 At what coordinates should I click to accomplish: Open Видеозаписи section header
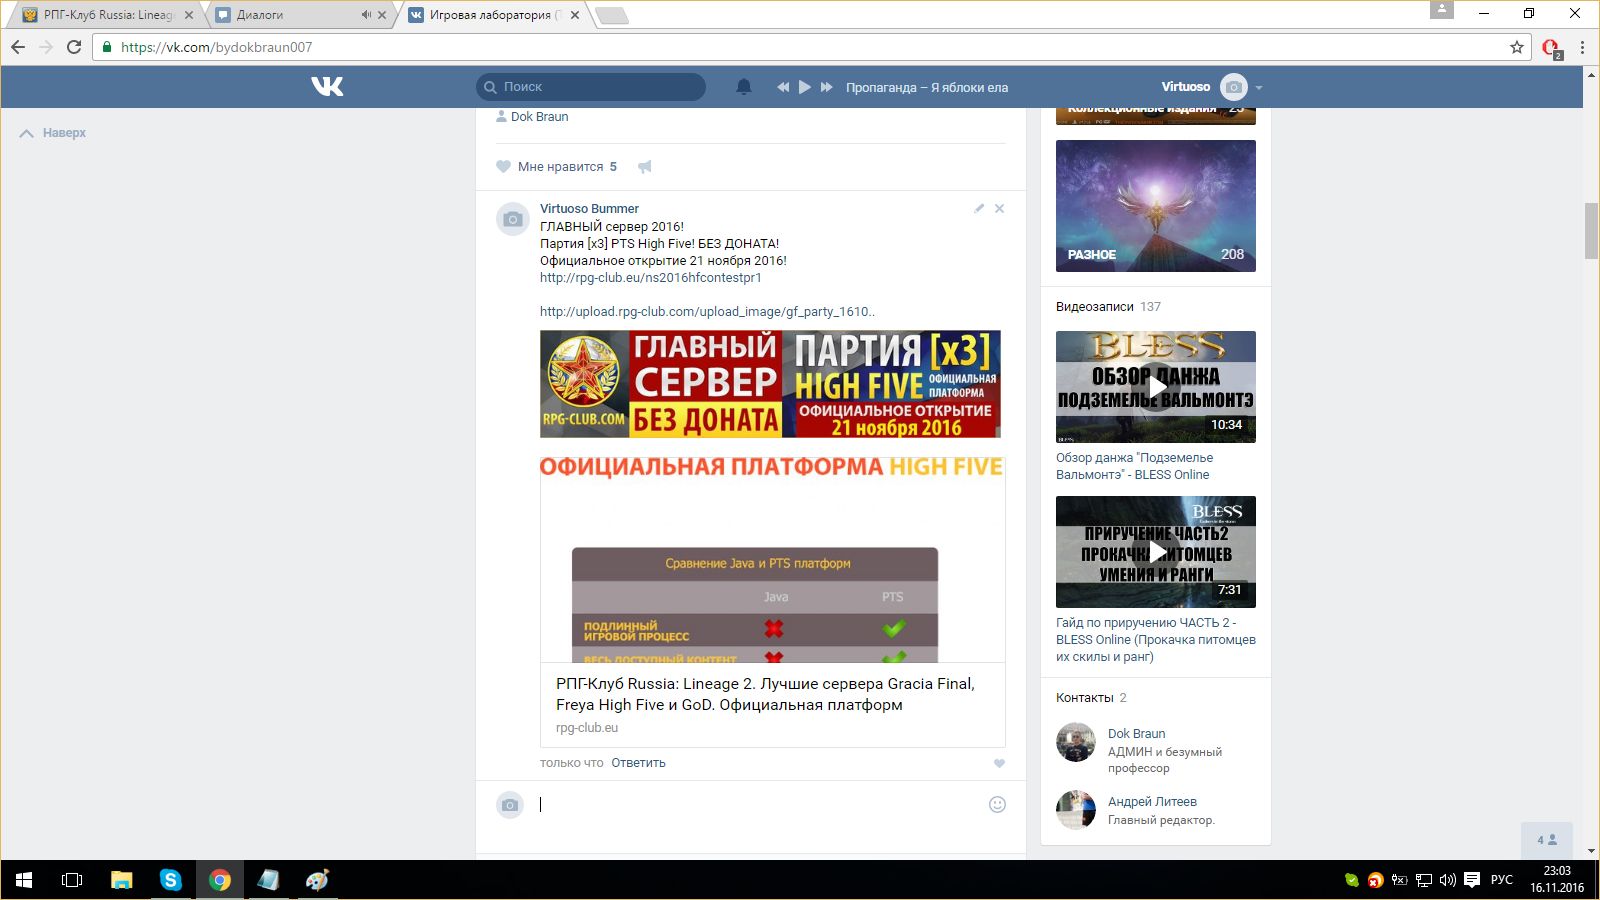[1095, 307]
